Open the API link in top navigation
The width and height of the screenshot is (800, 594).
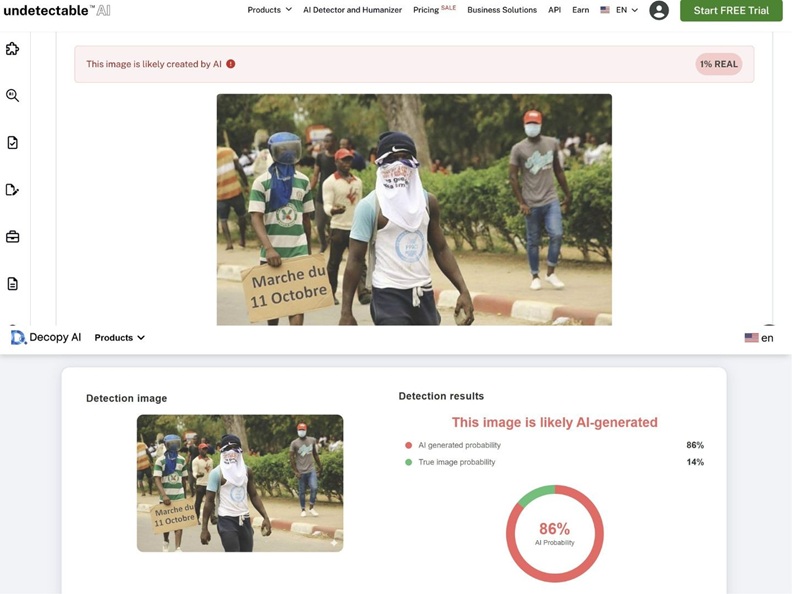[554, 10]
